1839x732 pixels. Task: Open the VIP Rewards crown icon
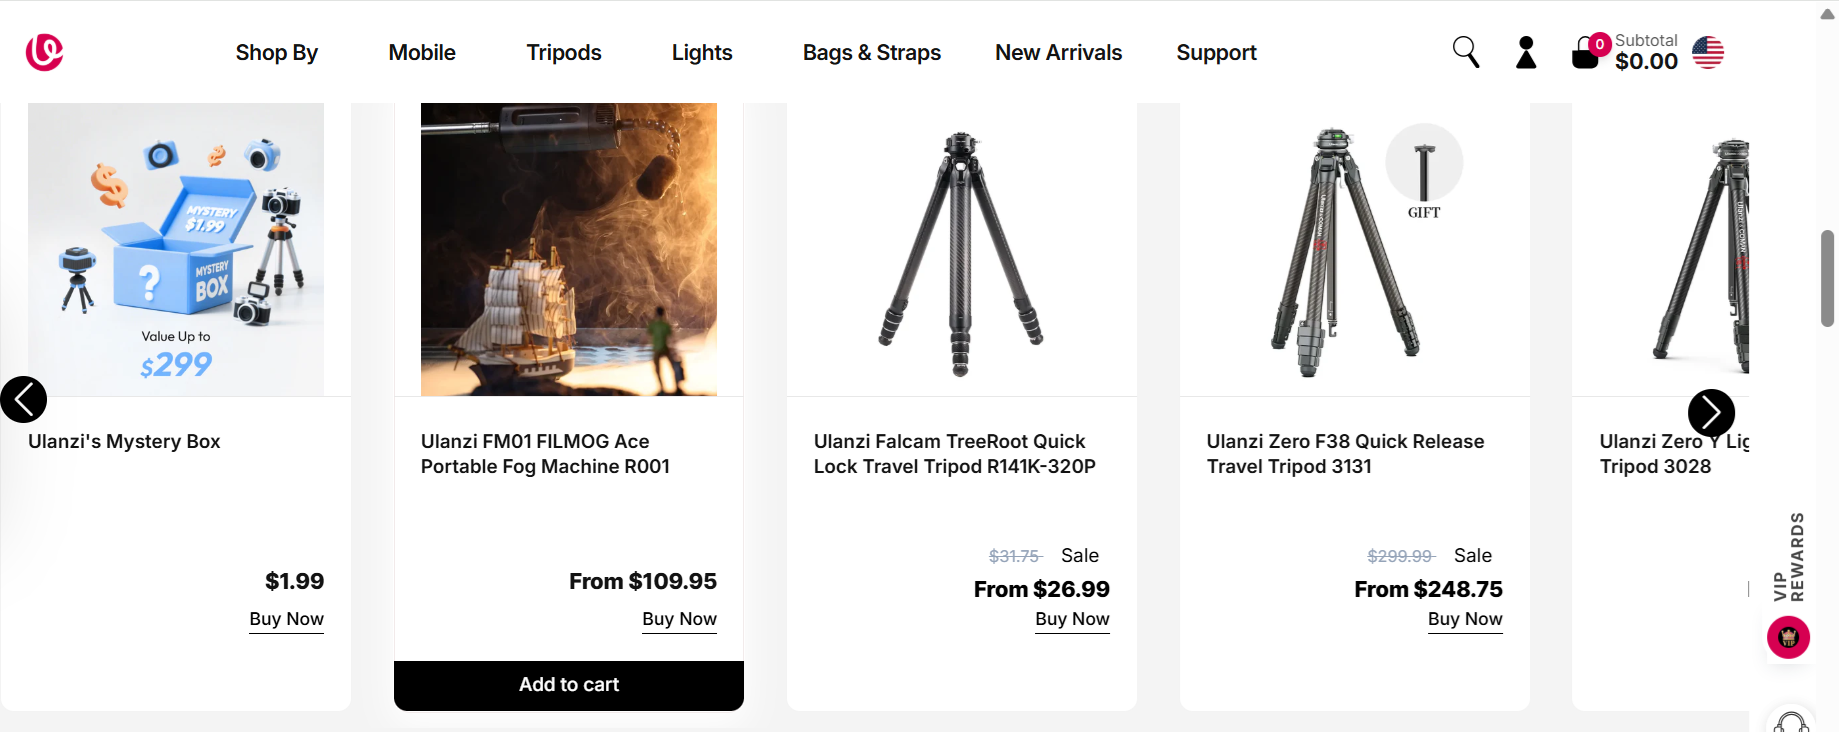pos(1788,638)
